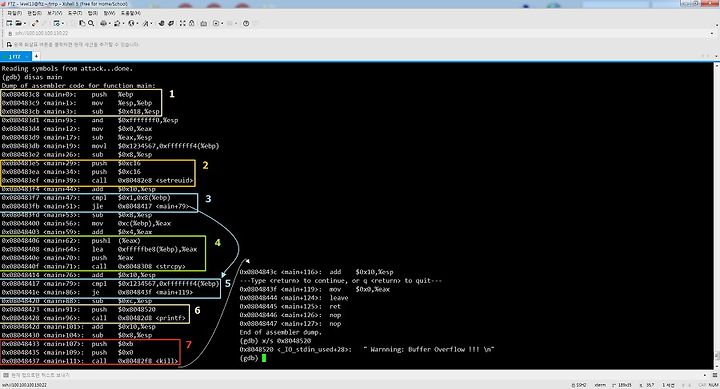Click the Find magnifier icon

91,23
